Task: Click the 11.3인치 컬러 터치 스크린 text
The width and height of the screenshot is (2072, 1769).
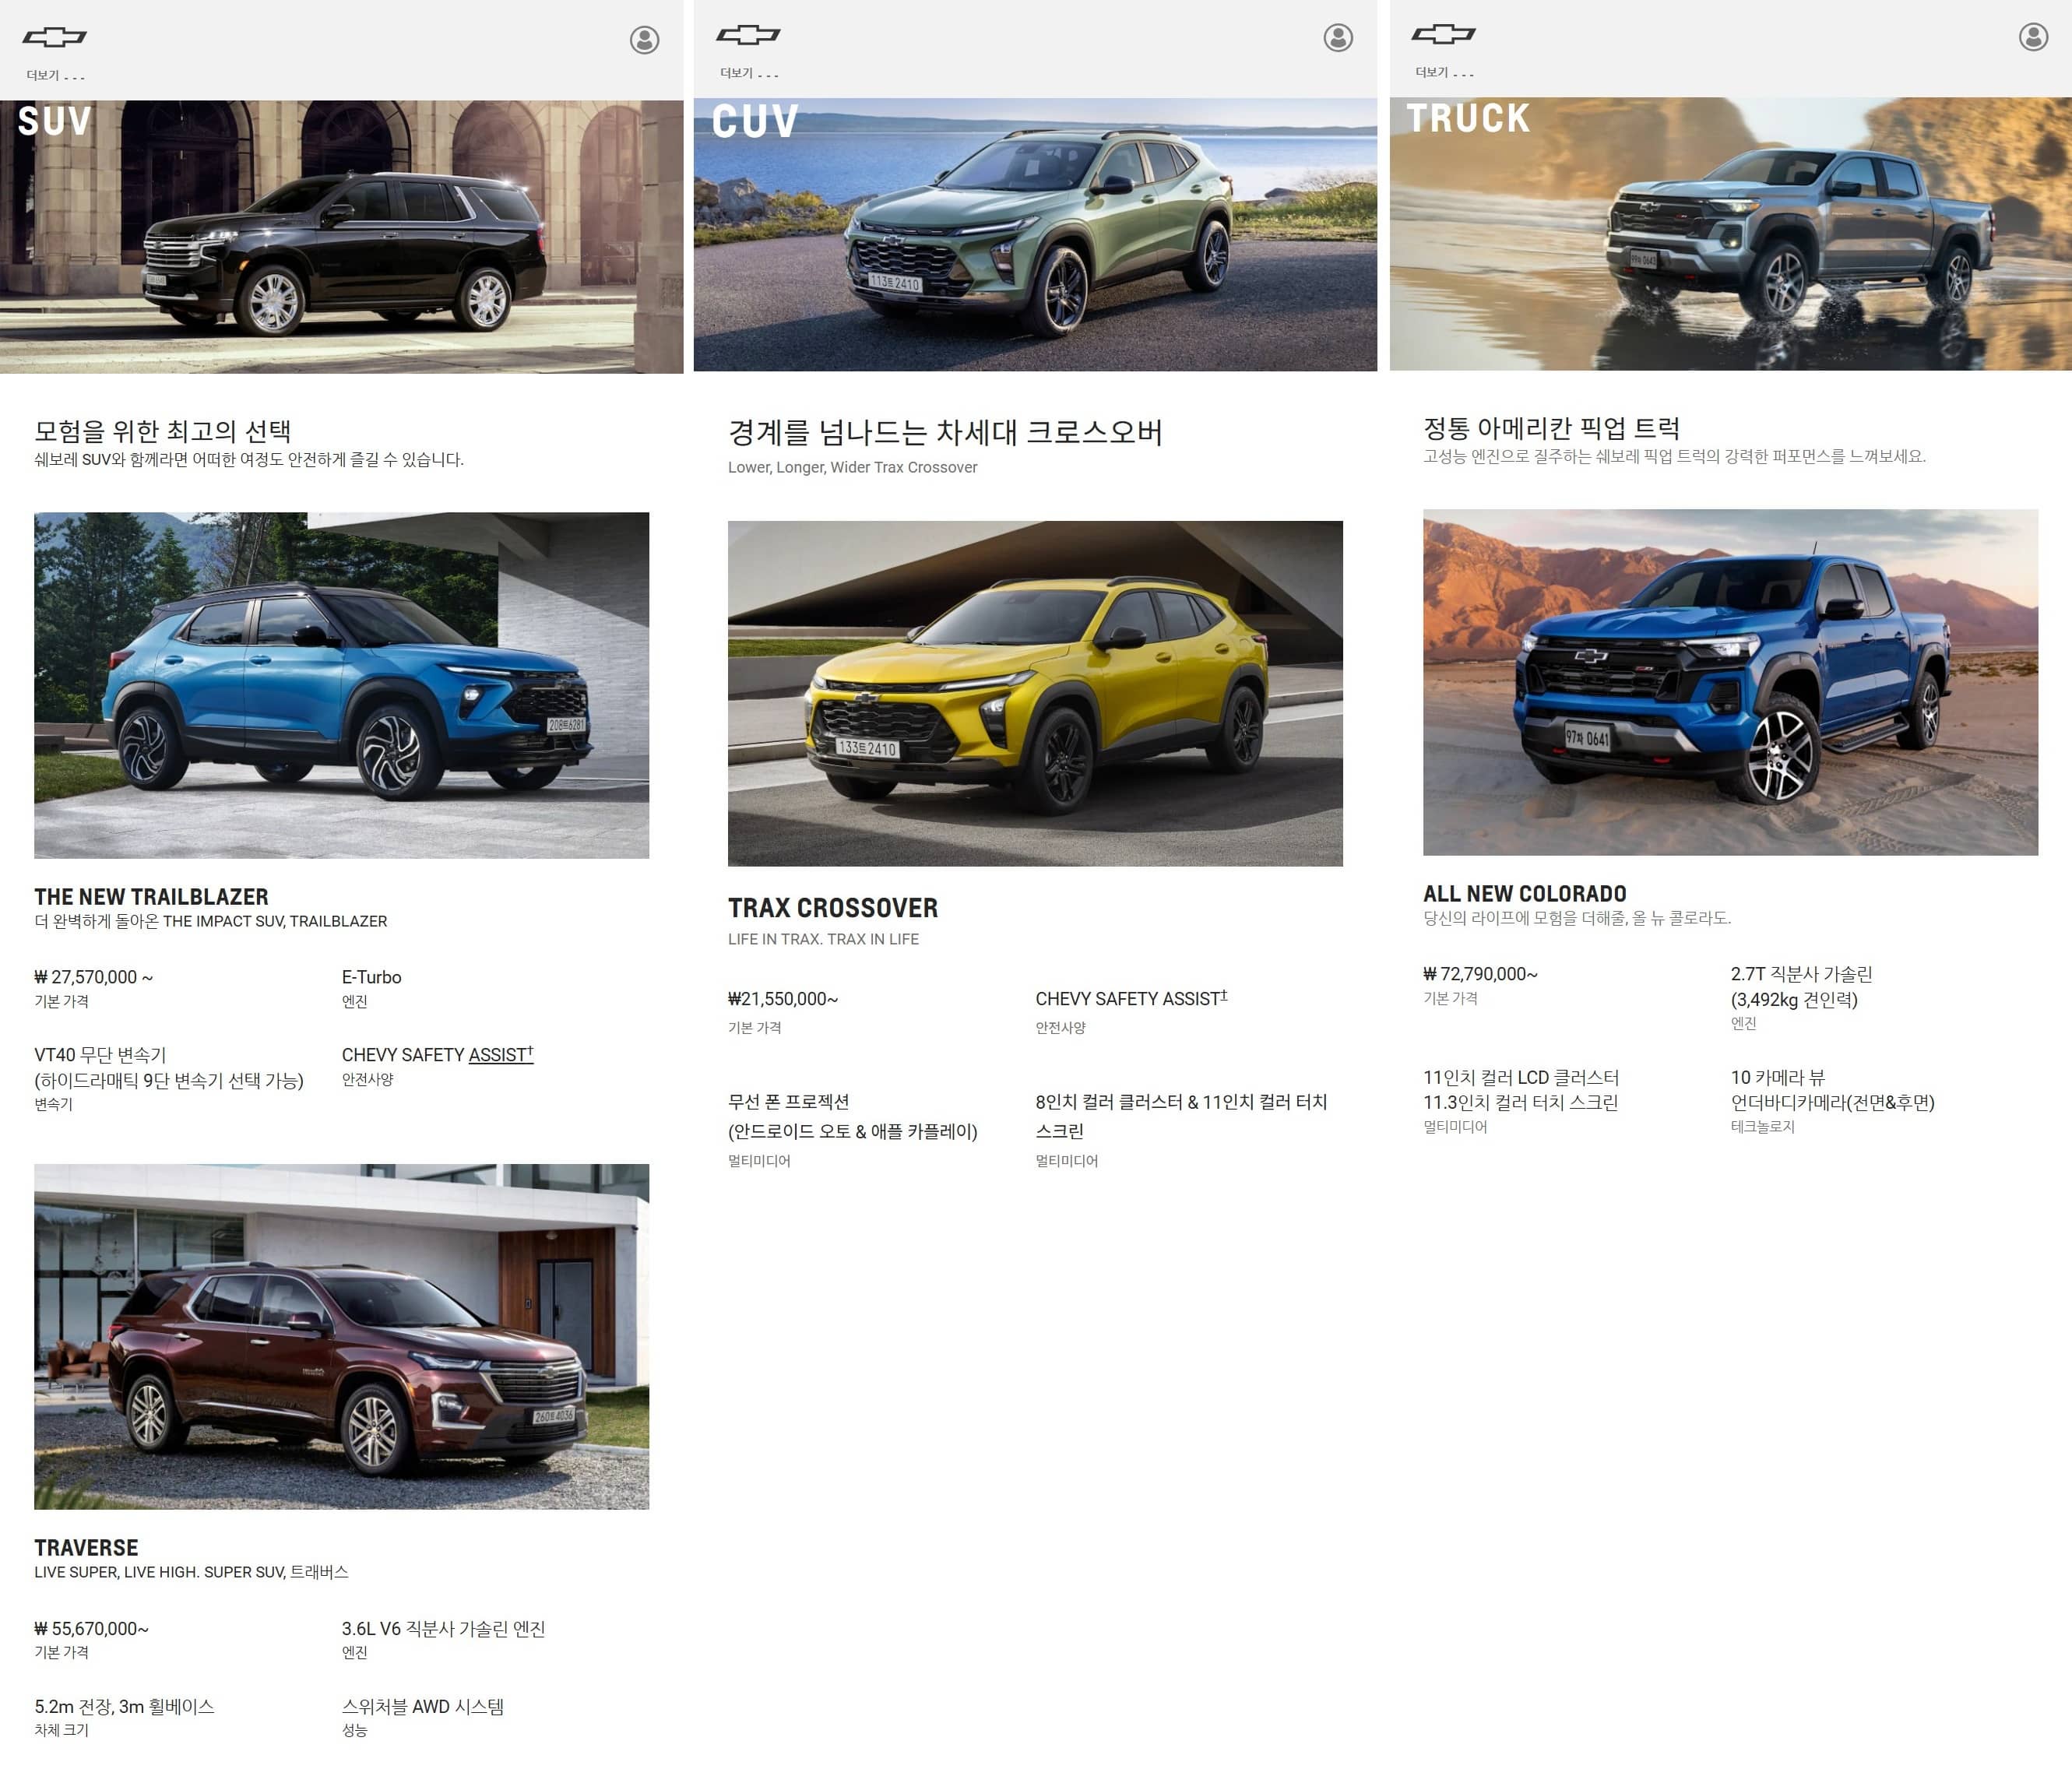Action: (1520, 1103)
